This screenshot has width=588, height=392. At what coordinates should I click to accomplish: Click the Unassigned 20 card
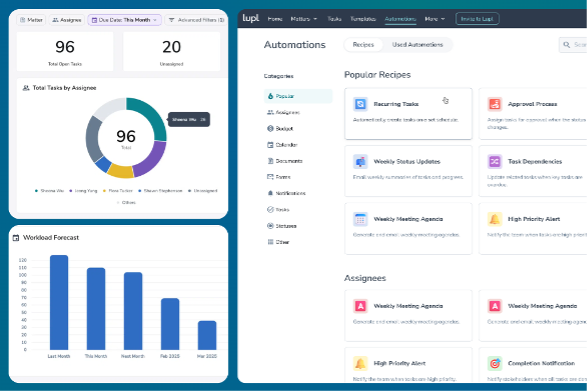pyautogui.click(x=171, y=51)
